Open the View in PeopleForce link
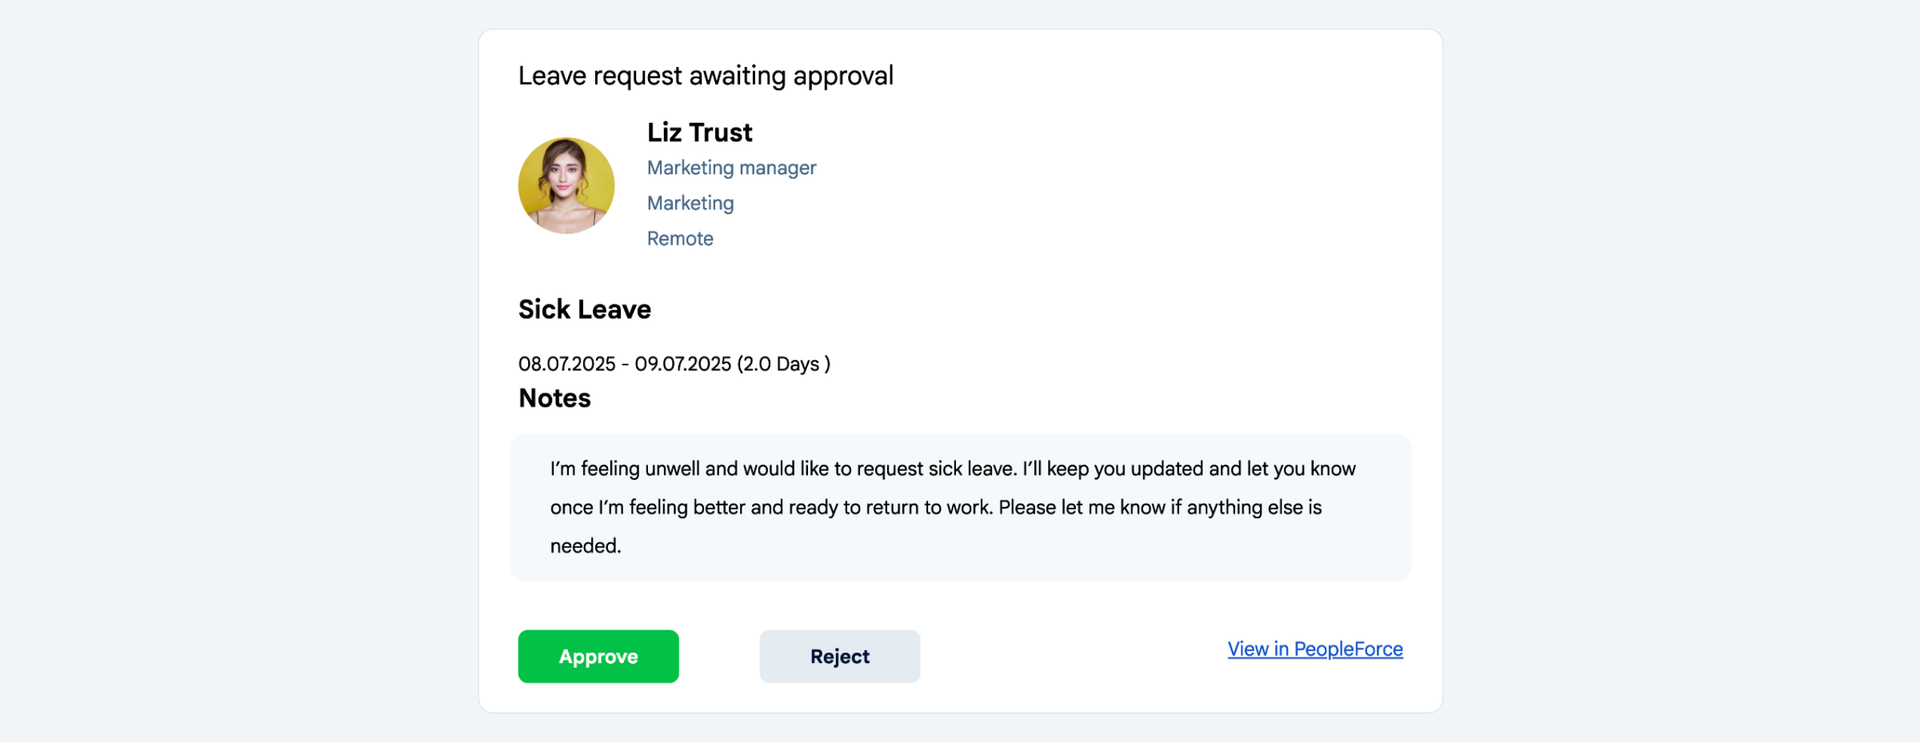This screenshot has width=1920, height=742. (1315, 649)
